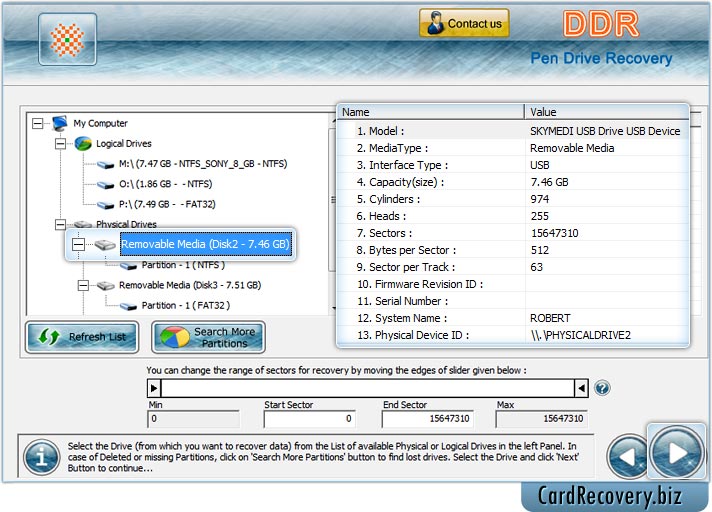Click the '2. MediaType :' row
The height and width of the screenshot is (512, 712).
click(x=513, y=148)
